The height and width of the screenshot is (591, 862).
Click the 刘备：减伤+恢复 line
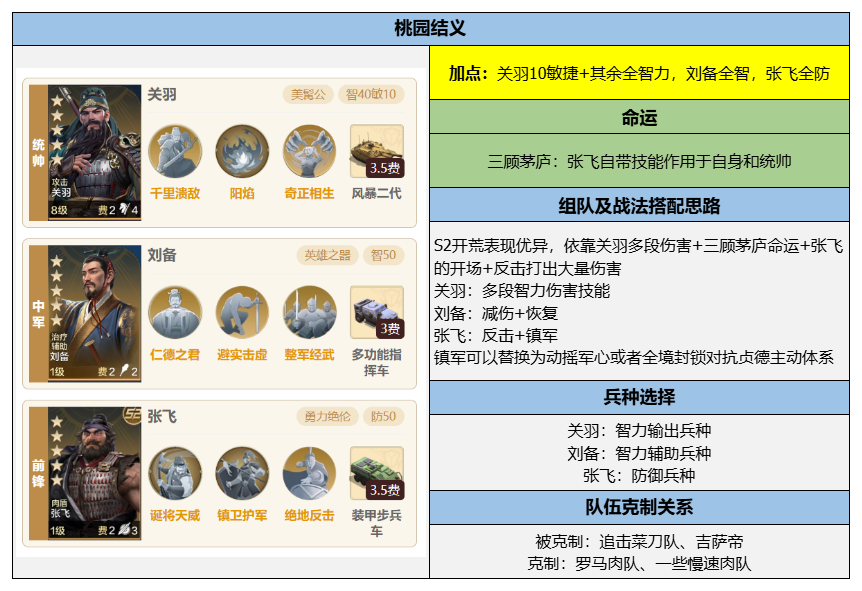click(496, 313)
